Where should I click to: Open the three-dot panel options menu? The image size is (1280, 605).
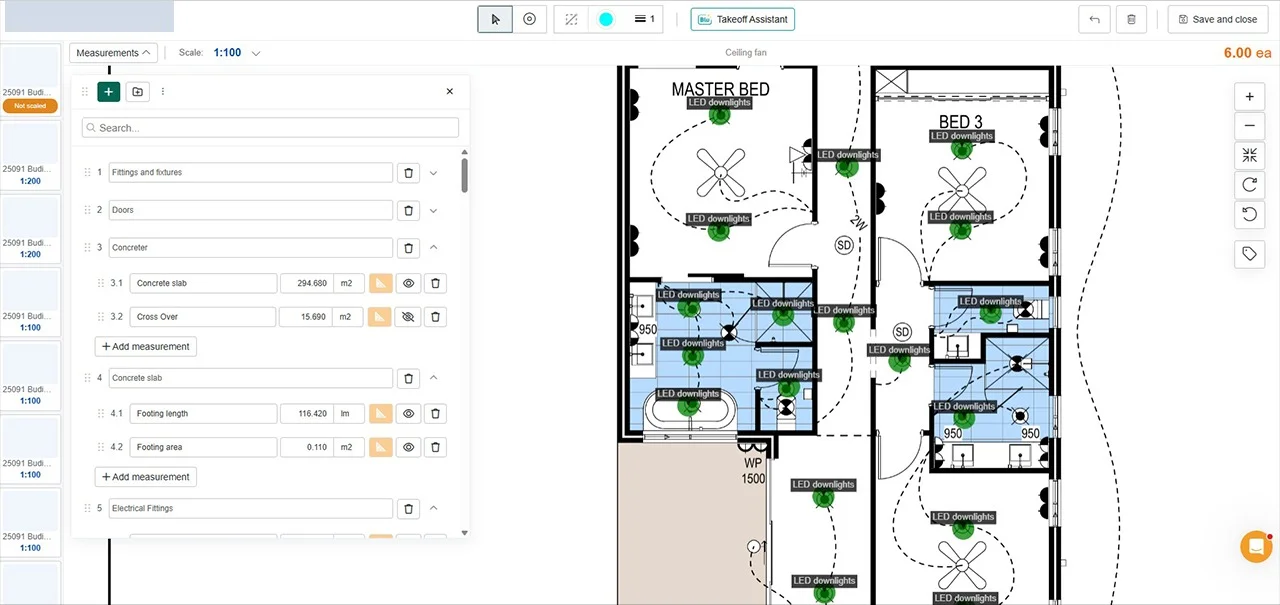coord(163,91)
